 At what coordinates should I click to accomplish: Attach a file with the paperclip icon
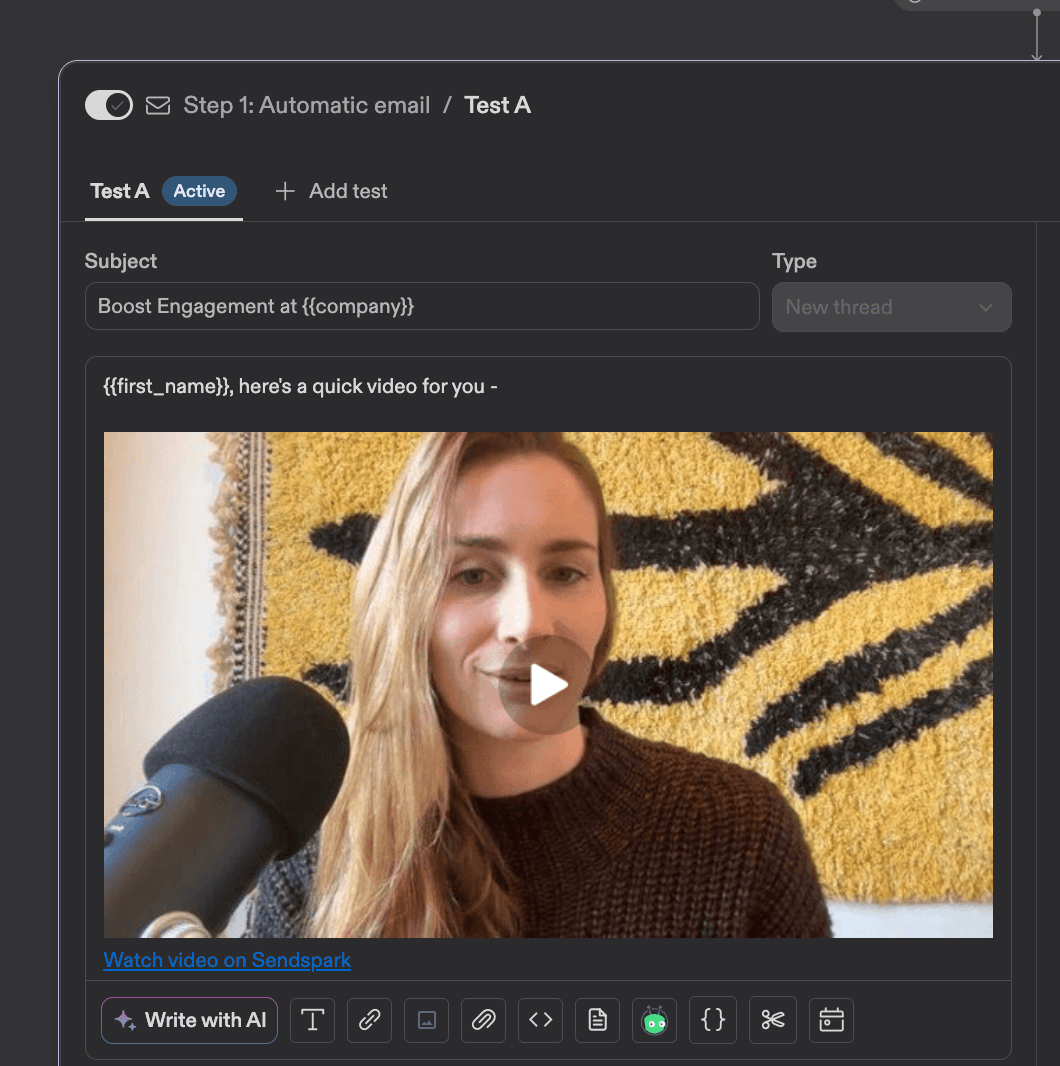[483, 1020]
